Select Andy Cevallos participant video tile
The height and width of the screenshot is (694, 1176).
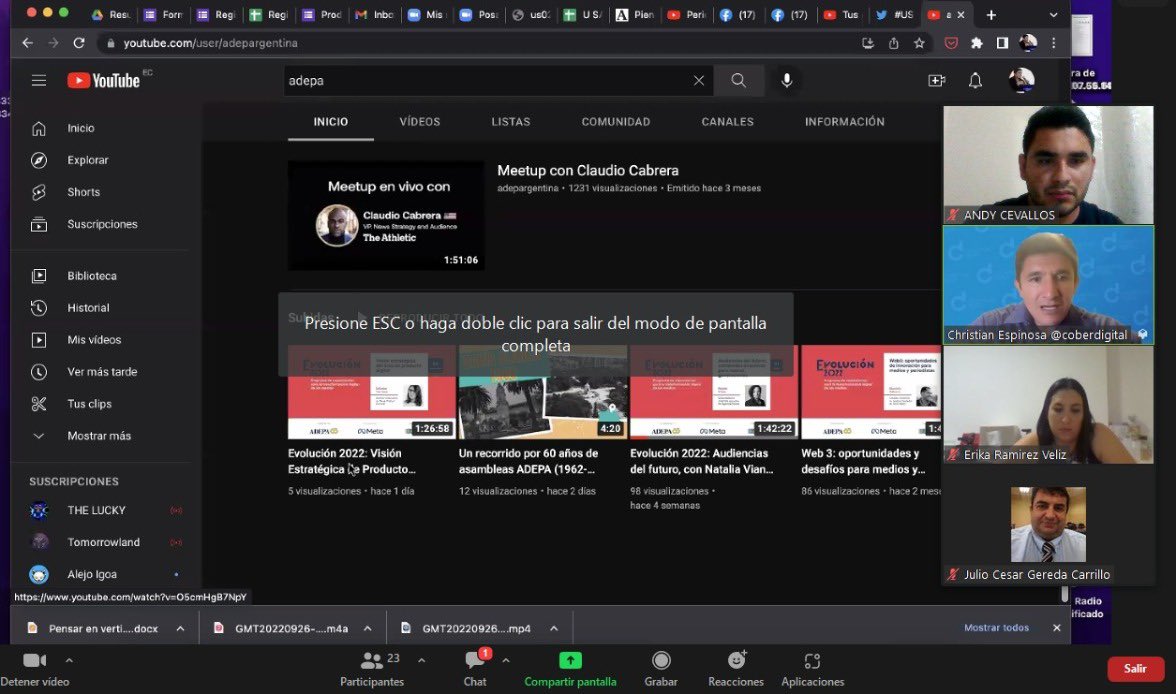click(1048, 165)
